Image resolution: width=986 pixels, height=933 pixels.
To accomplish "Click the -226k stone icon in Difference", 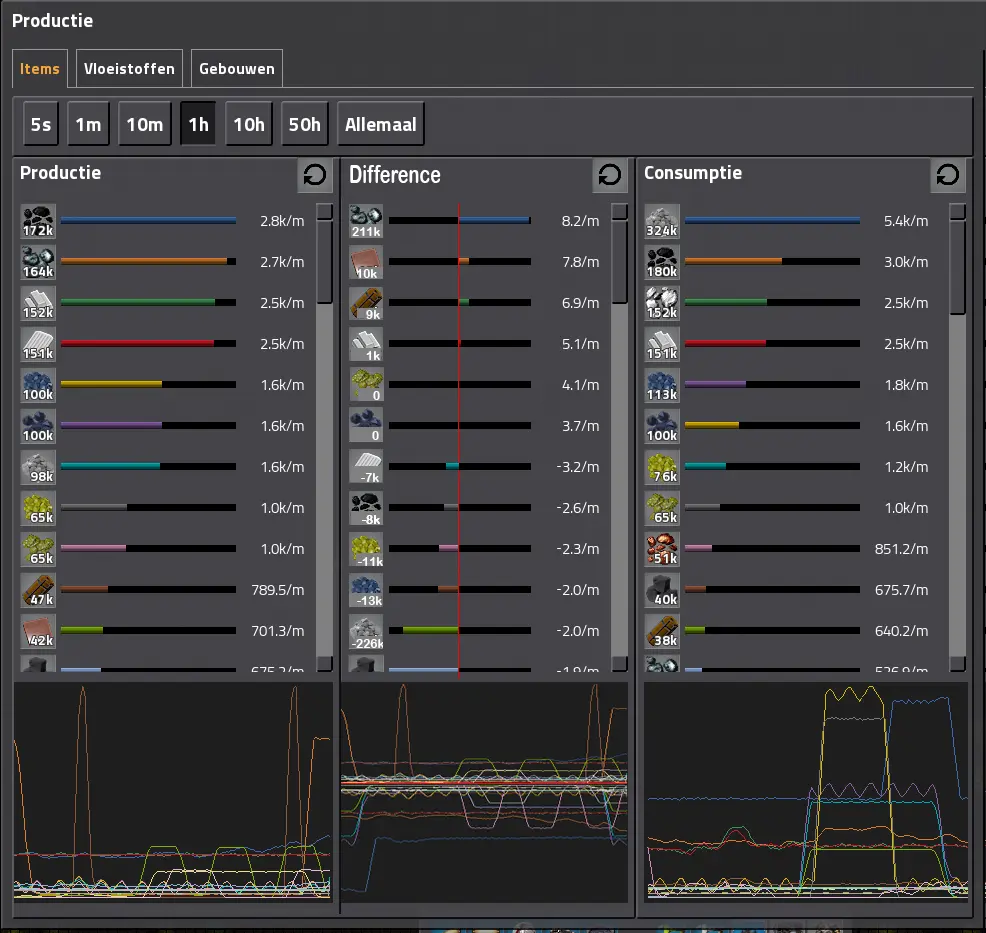I will point(366,631).
